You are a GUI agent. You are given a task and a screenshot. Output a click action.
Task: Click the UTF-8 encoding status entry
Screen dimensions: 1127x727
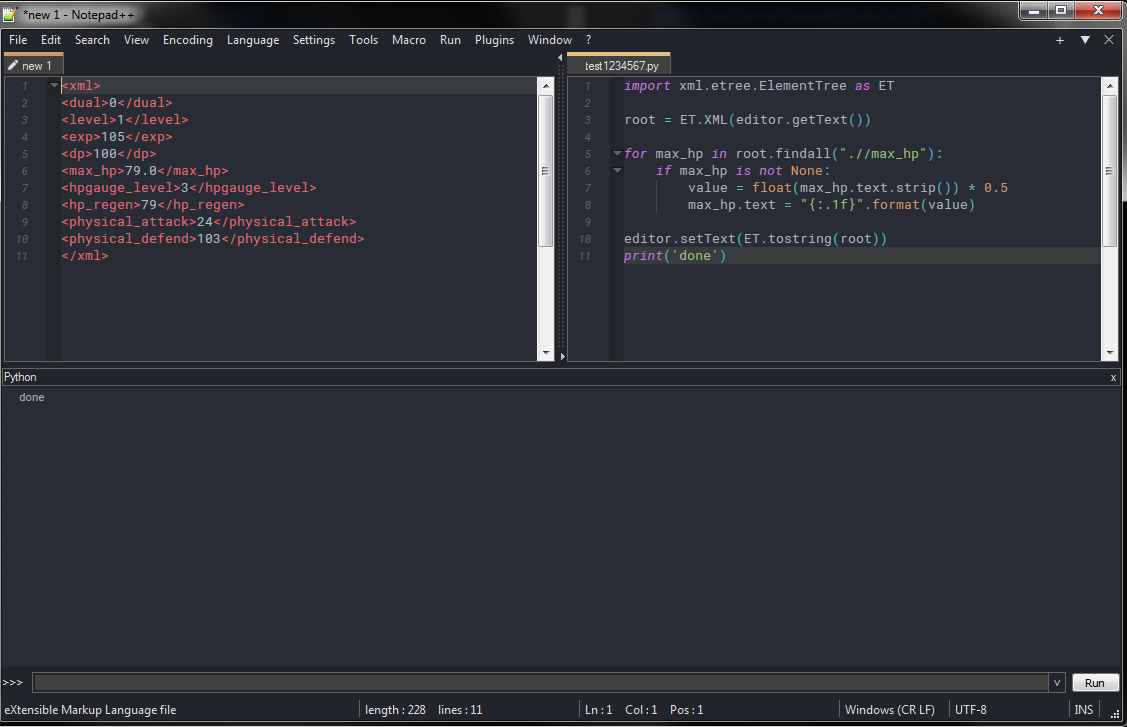coord(970,710)
